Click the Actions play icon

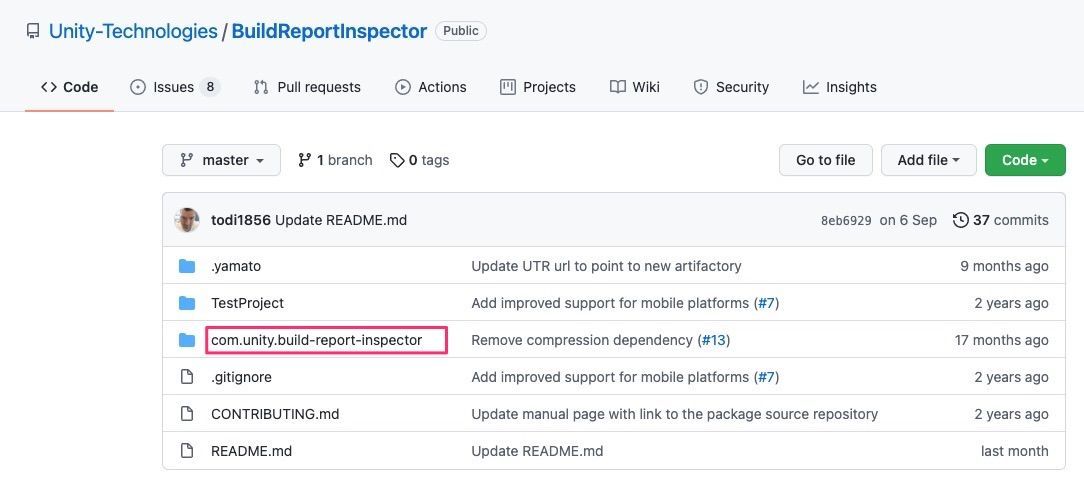[402, 87]
